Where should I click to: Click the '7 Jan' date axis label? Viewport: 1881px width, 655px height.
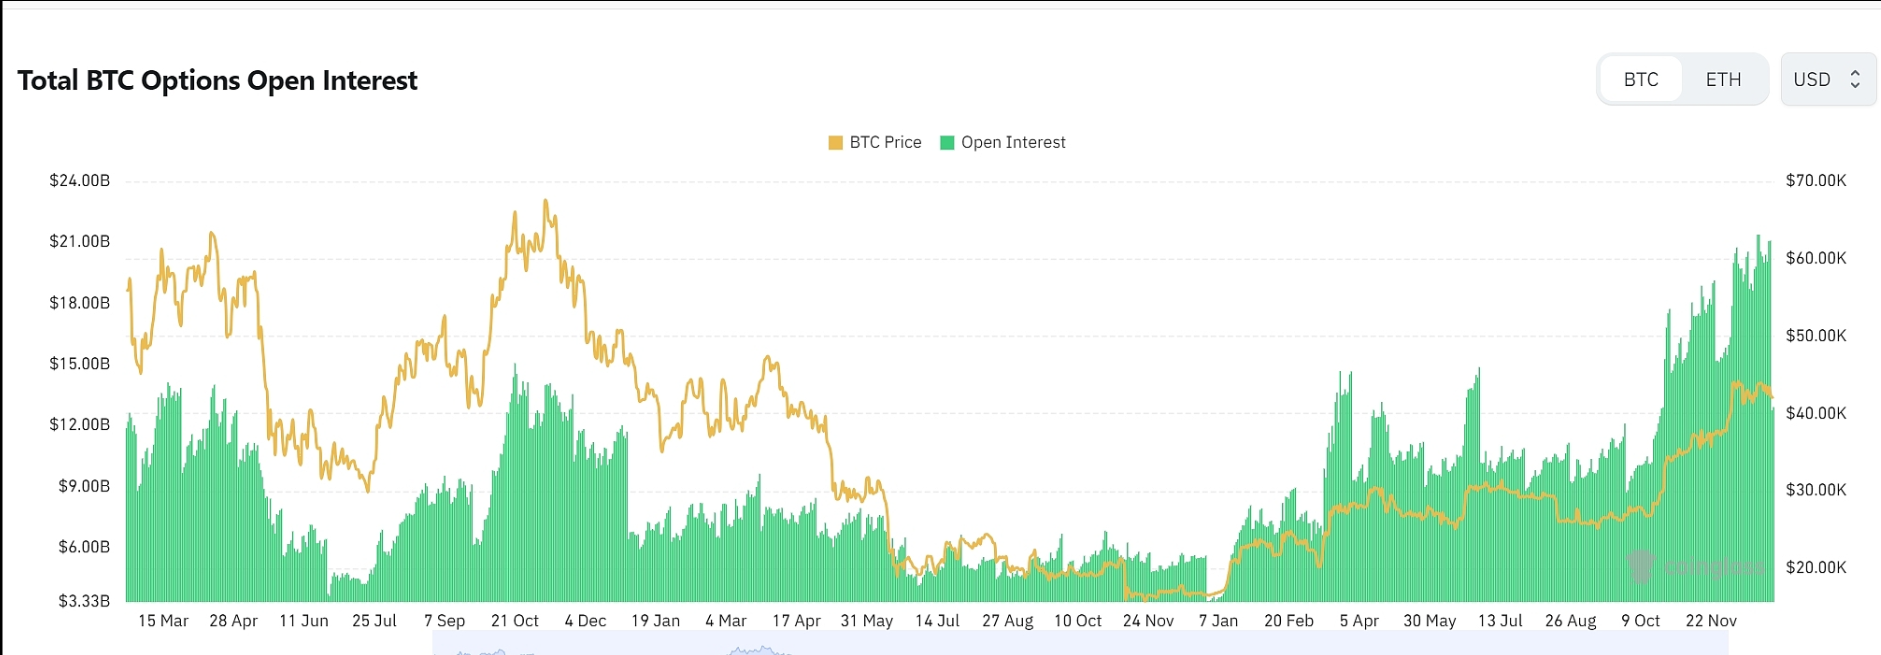click(x=1218, y=621)
